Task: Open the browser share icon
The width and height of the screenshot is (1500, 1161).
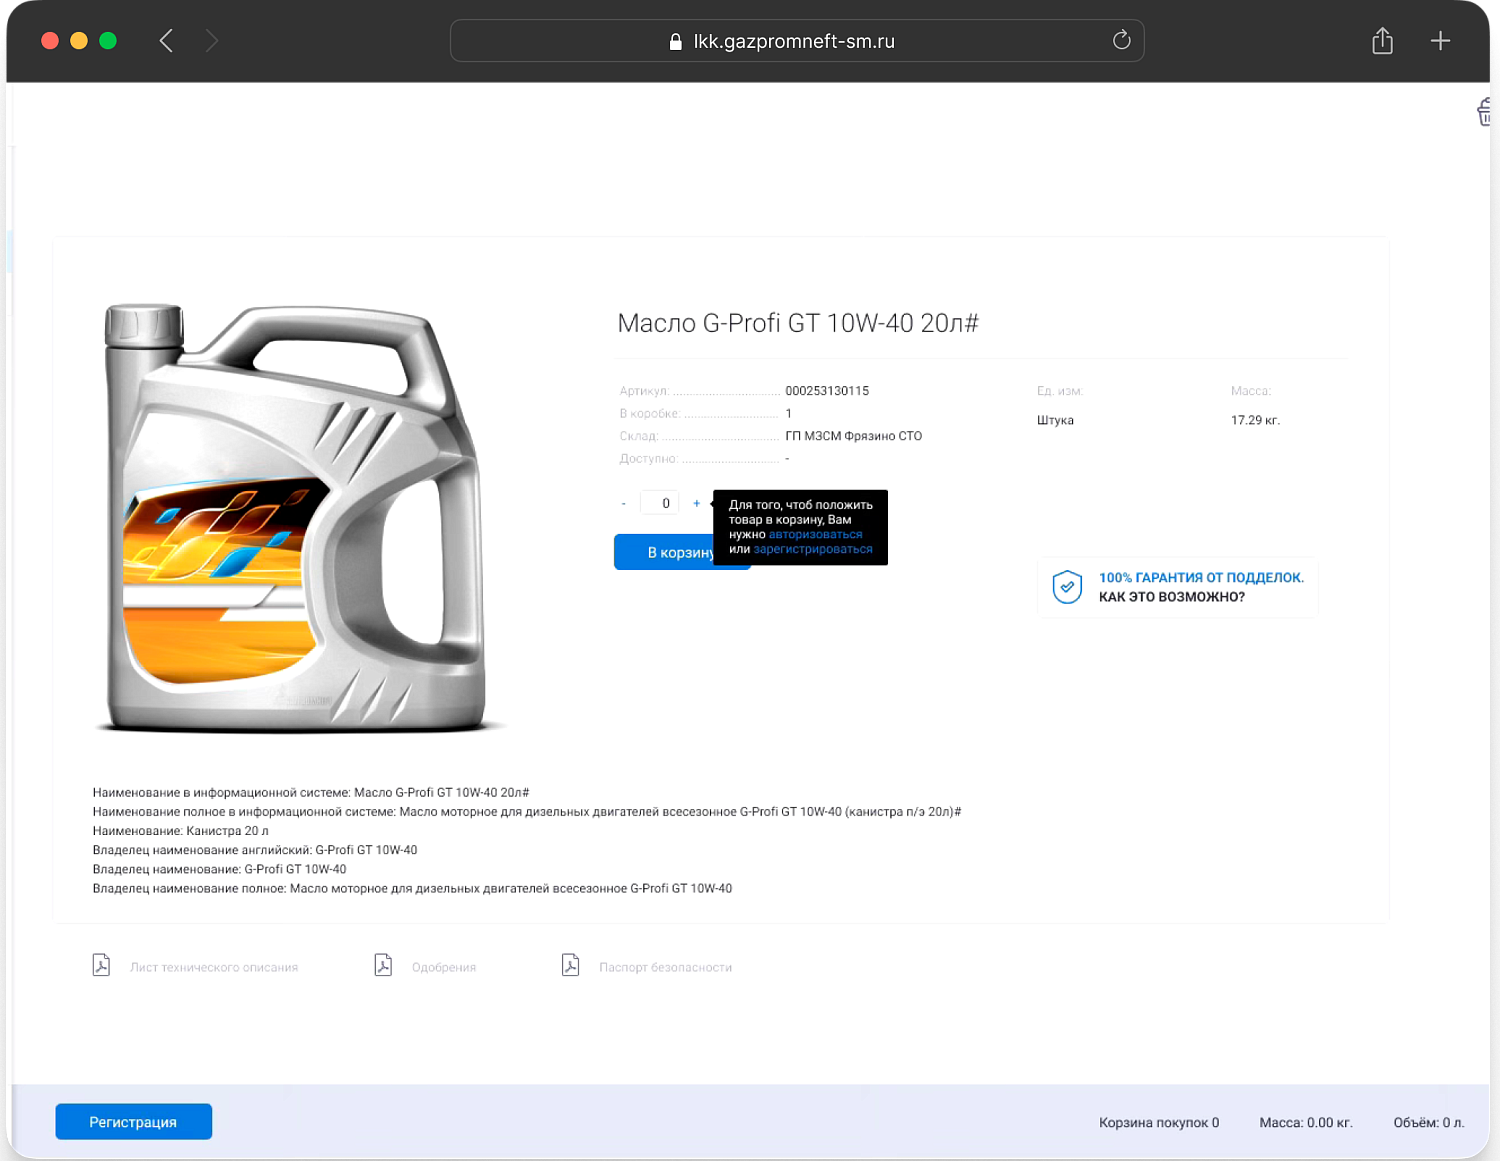Action: coord(1382,41)
